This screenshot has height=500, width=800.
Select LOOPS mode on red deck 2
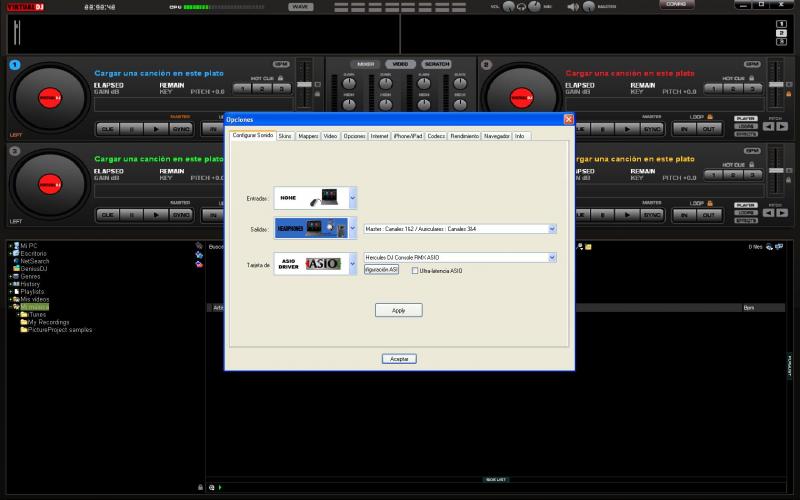[746, 126]
